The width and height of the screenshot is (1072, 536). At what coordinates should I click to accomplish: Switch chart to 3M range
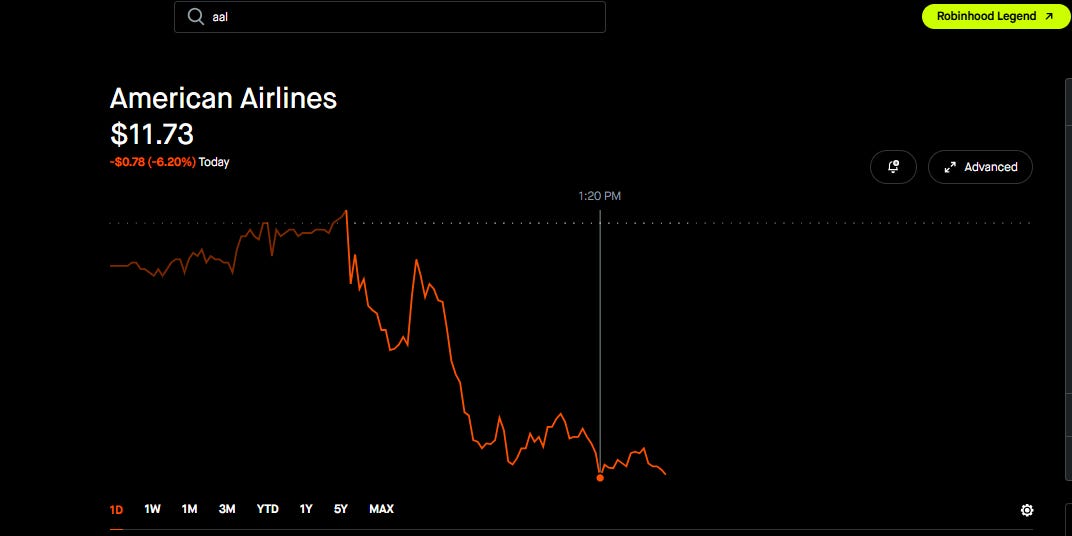[x=227, y=509]
